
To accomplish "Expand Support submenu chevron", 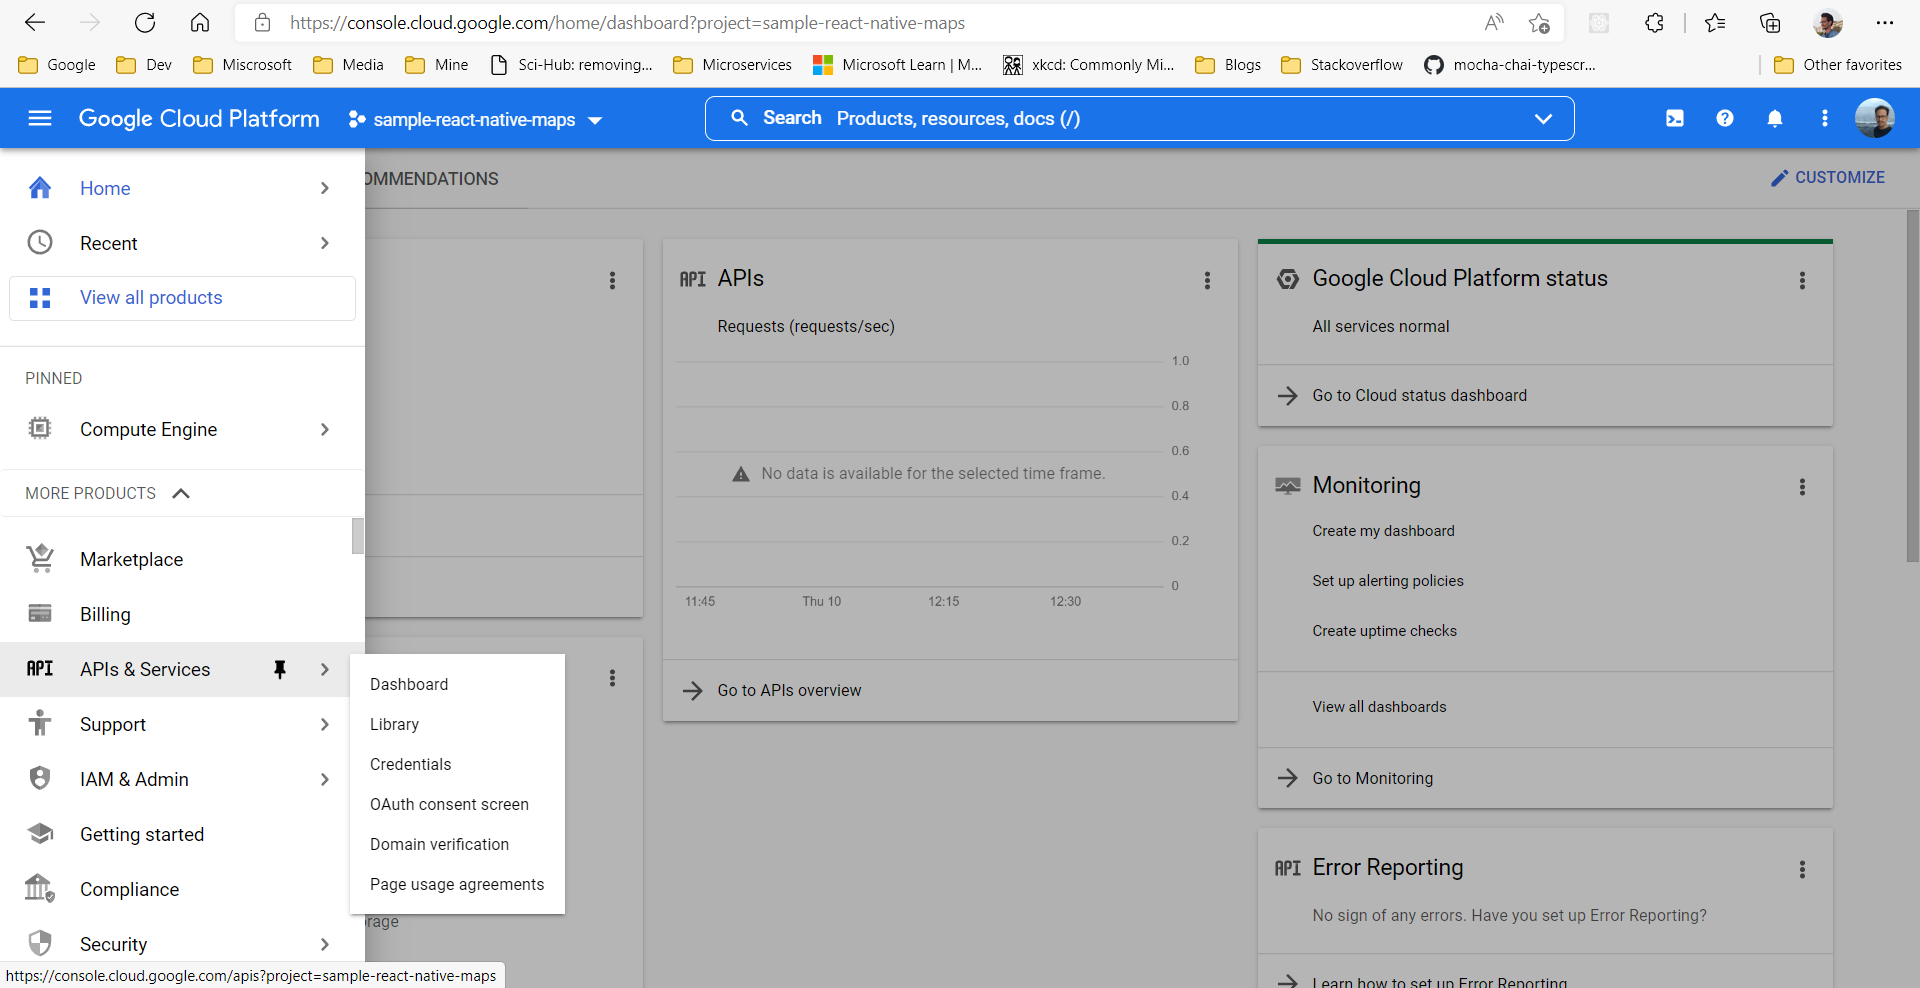I will click(x=325, y=724).
